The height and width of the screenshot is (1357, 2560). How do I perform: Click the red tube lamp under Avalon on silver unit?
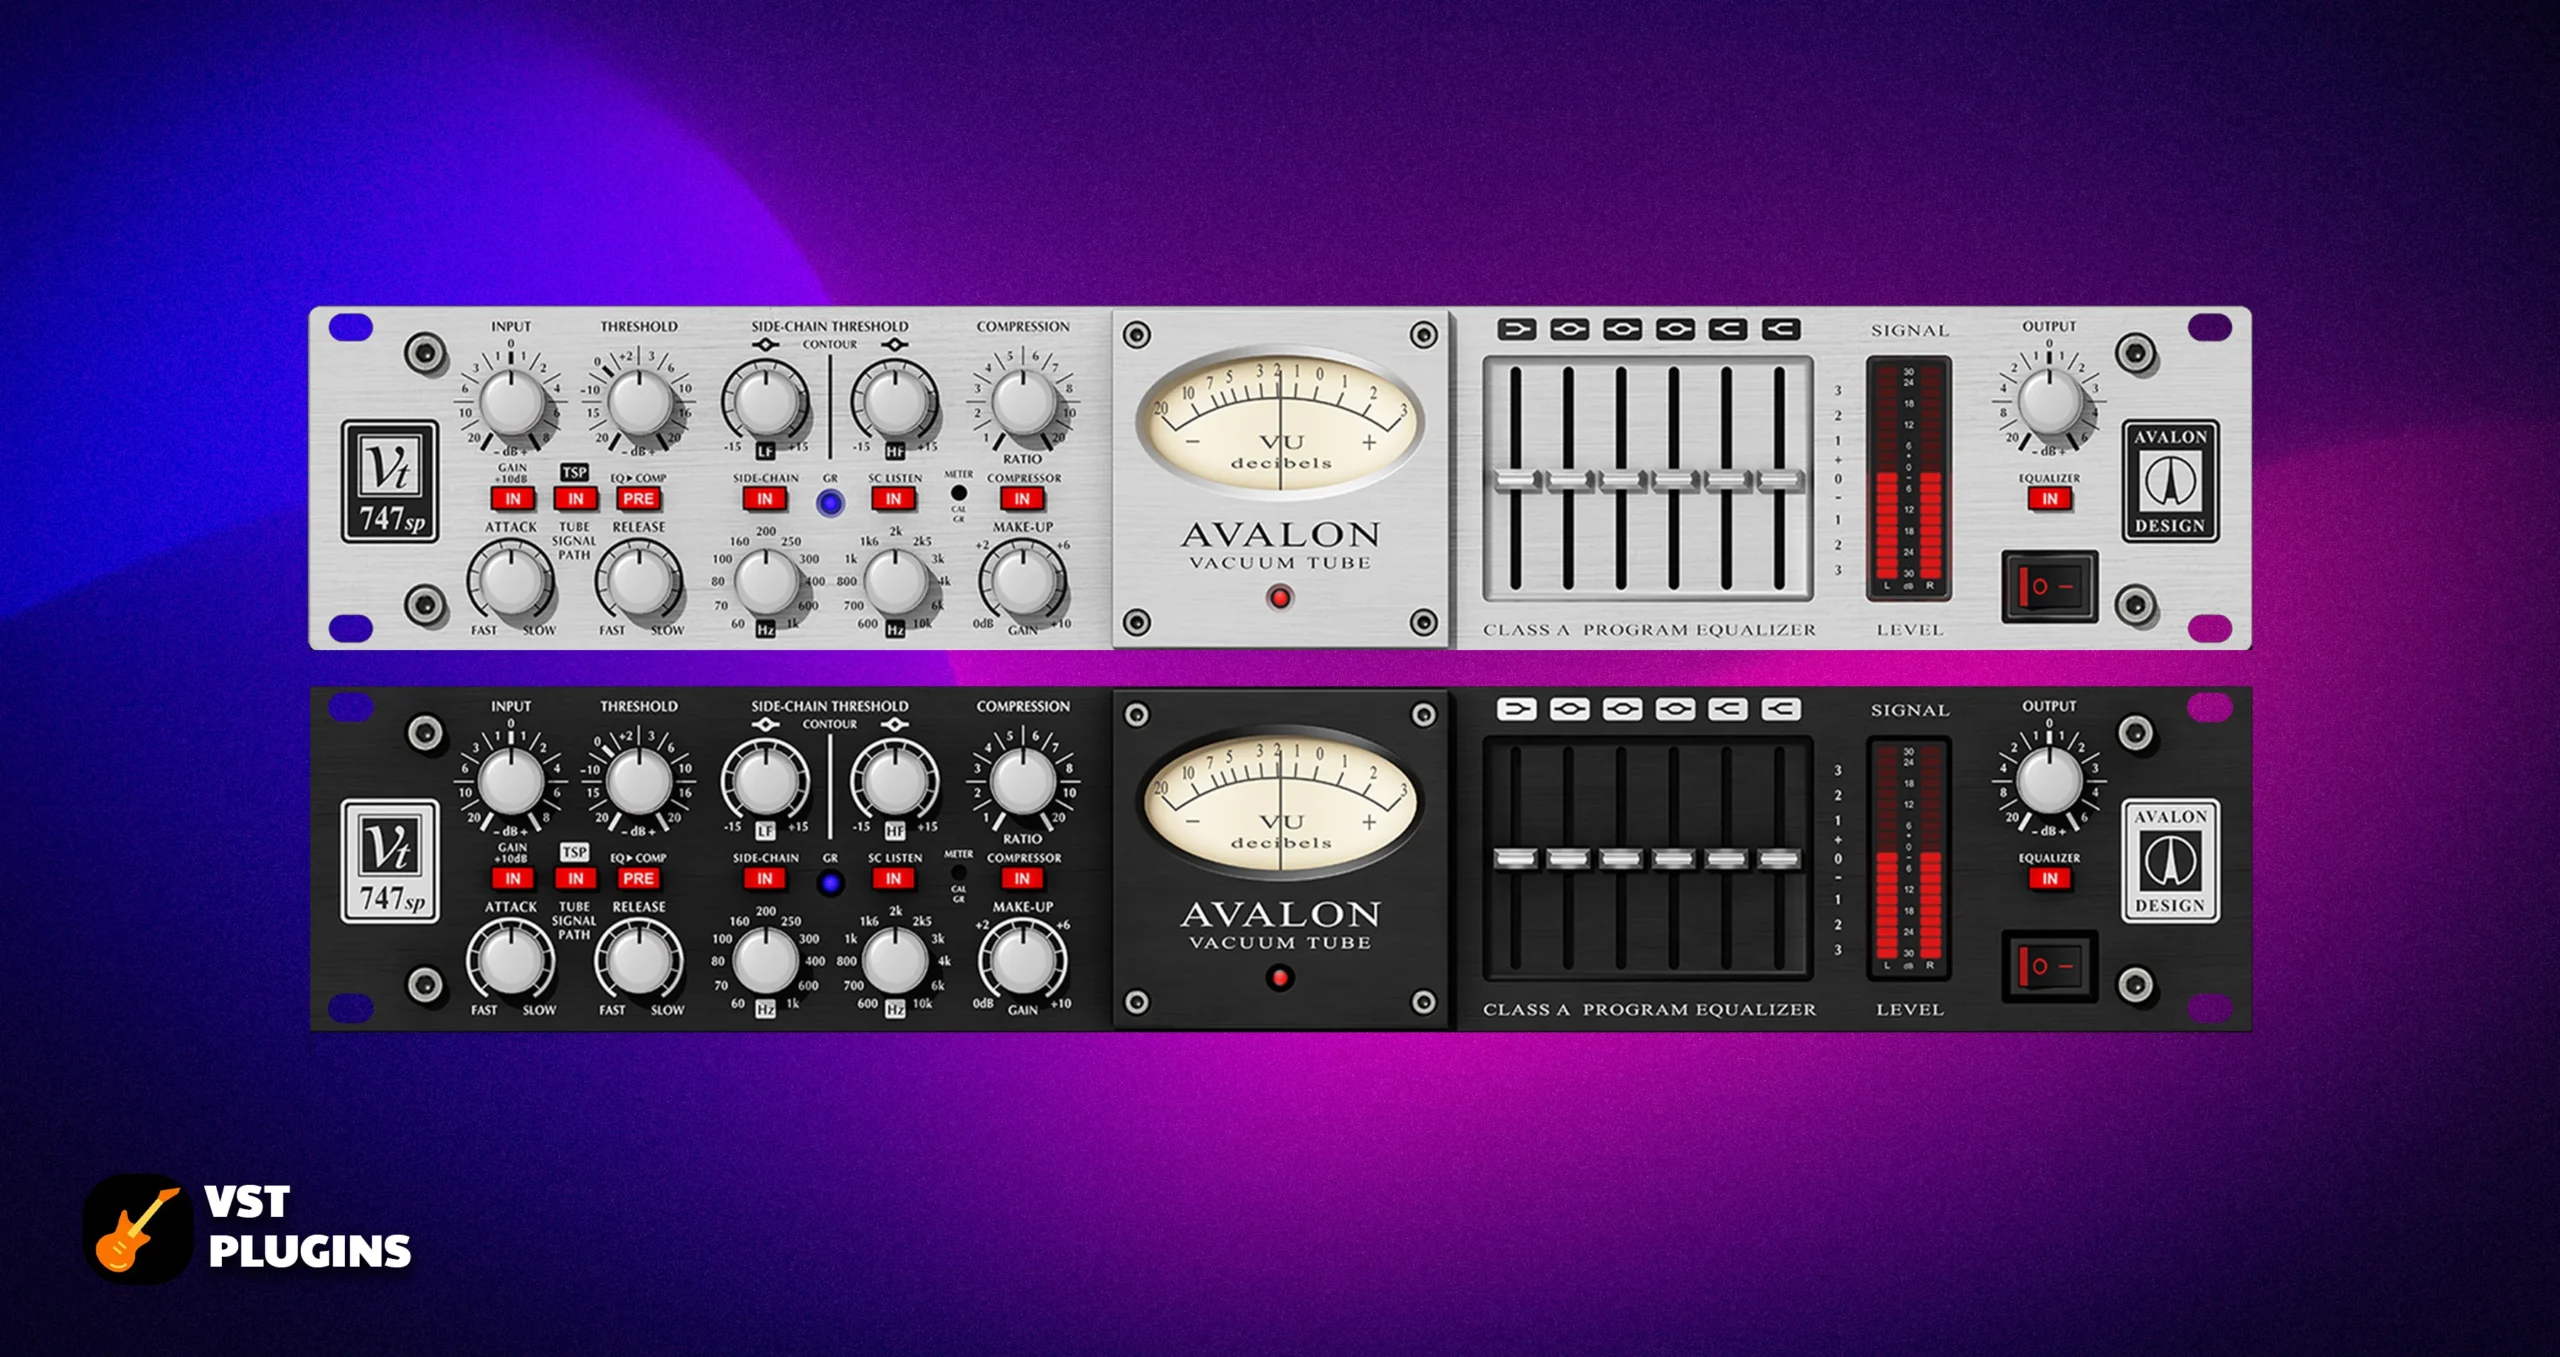click(x=1279, y=598)
